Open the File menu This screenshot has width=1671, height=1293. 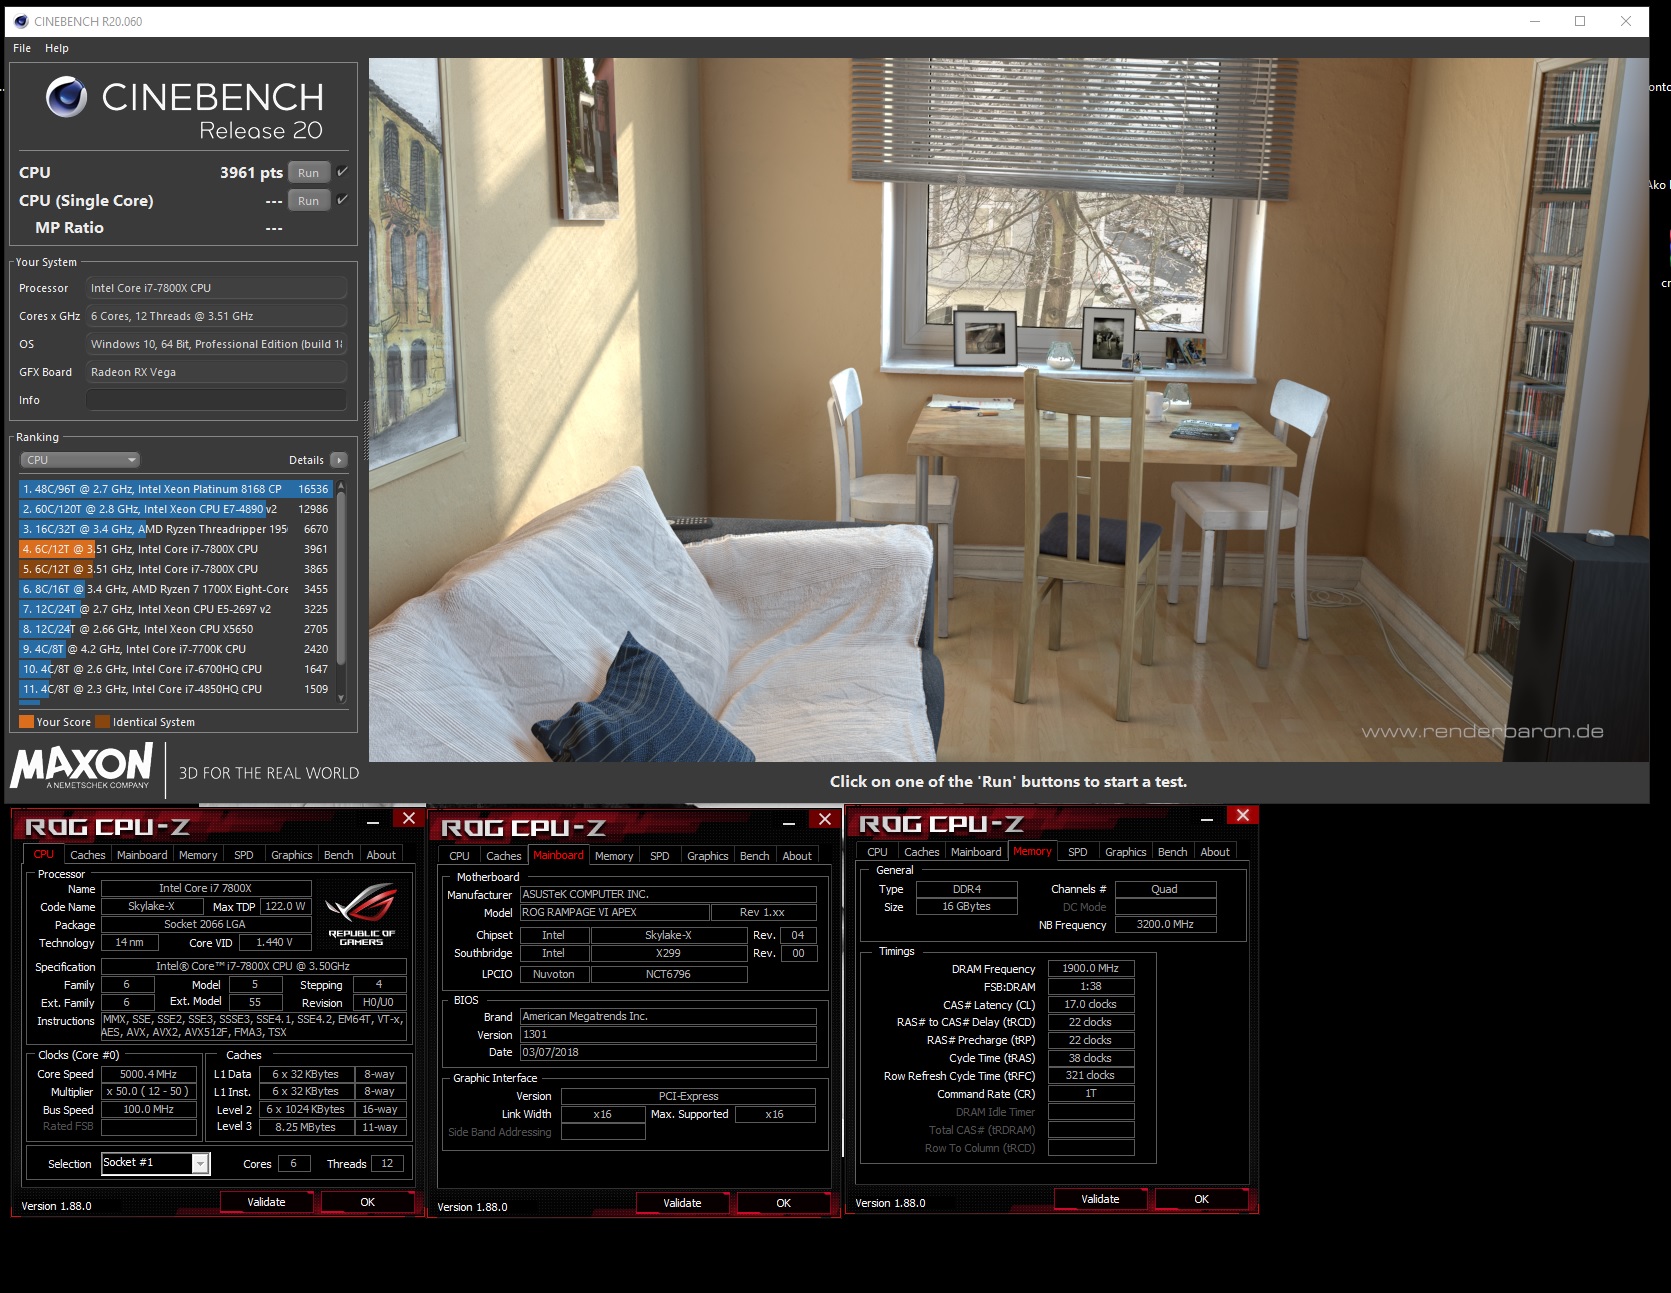[22, 48]
